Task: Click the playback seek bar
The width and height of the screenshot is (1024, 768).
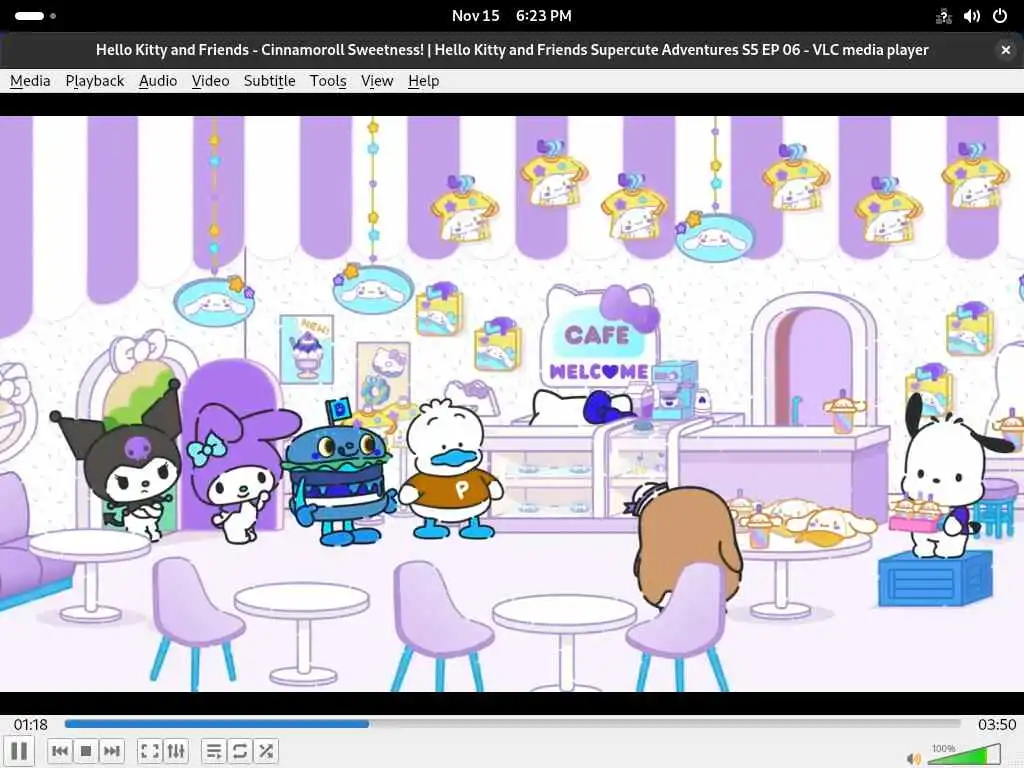Action: click(513, 724)
